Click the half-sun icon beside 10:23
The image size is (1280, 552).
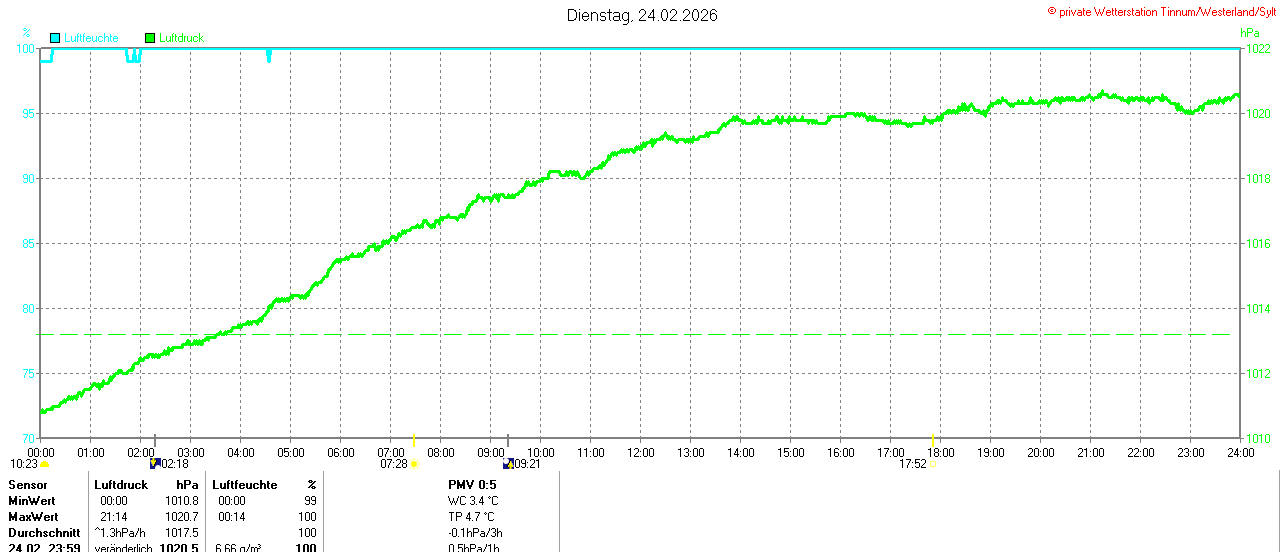point(45,464)
